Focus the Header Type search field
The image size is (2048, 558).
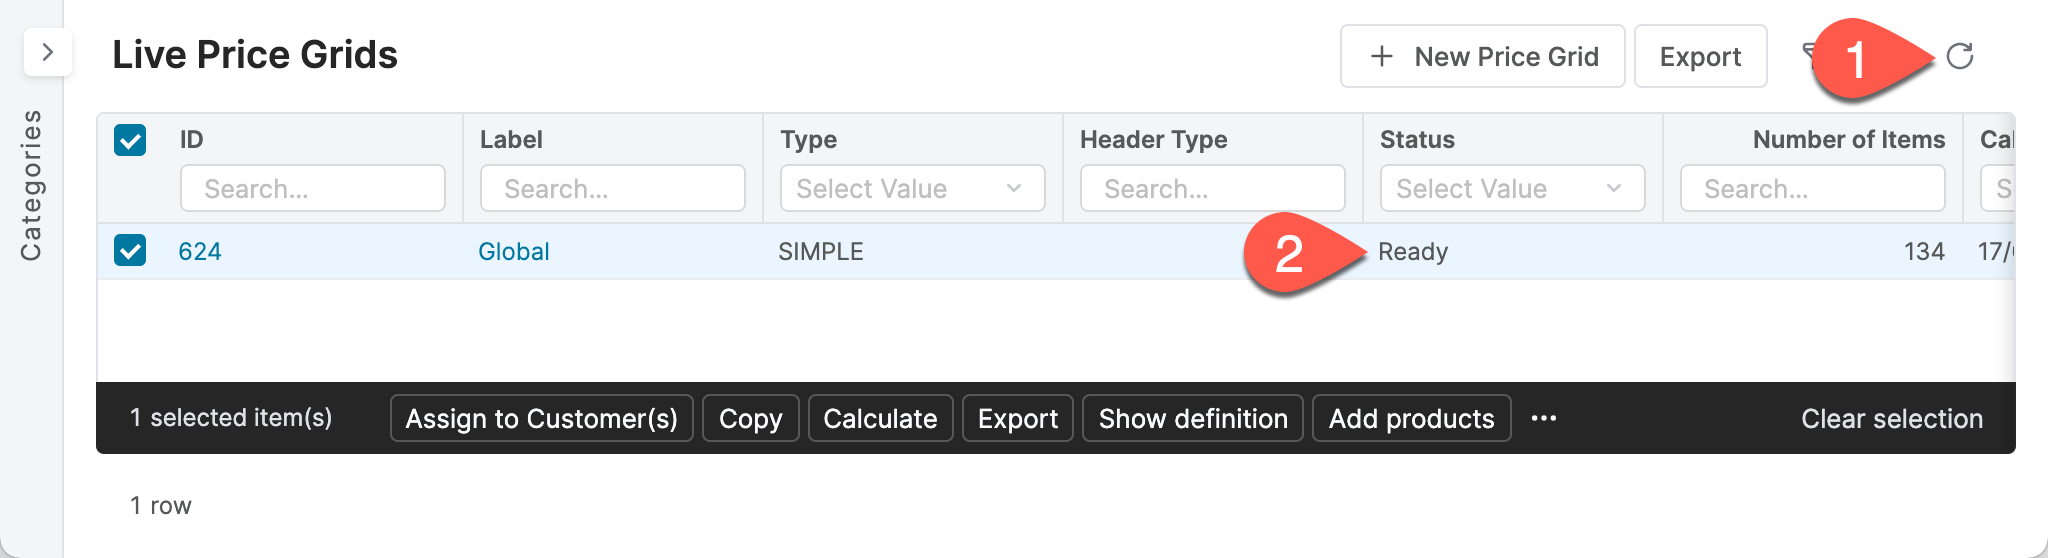pyautogui.click(x=1212, y=188)
